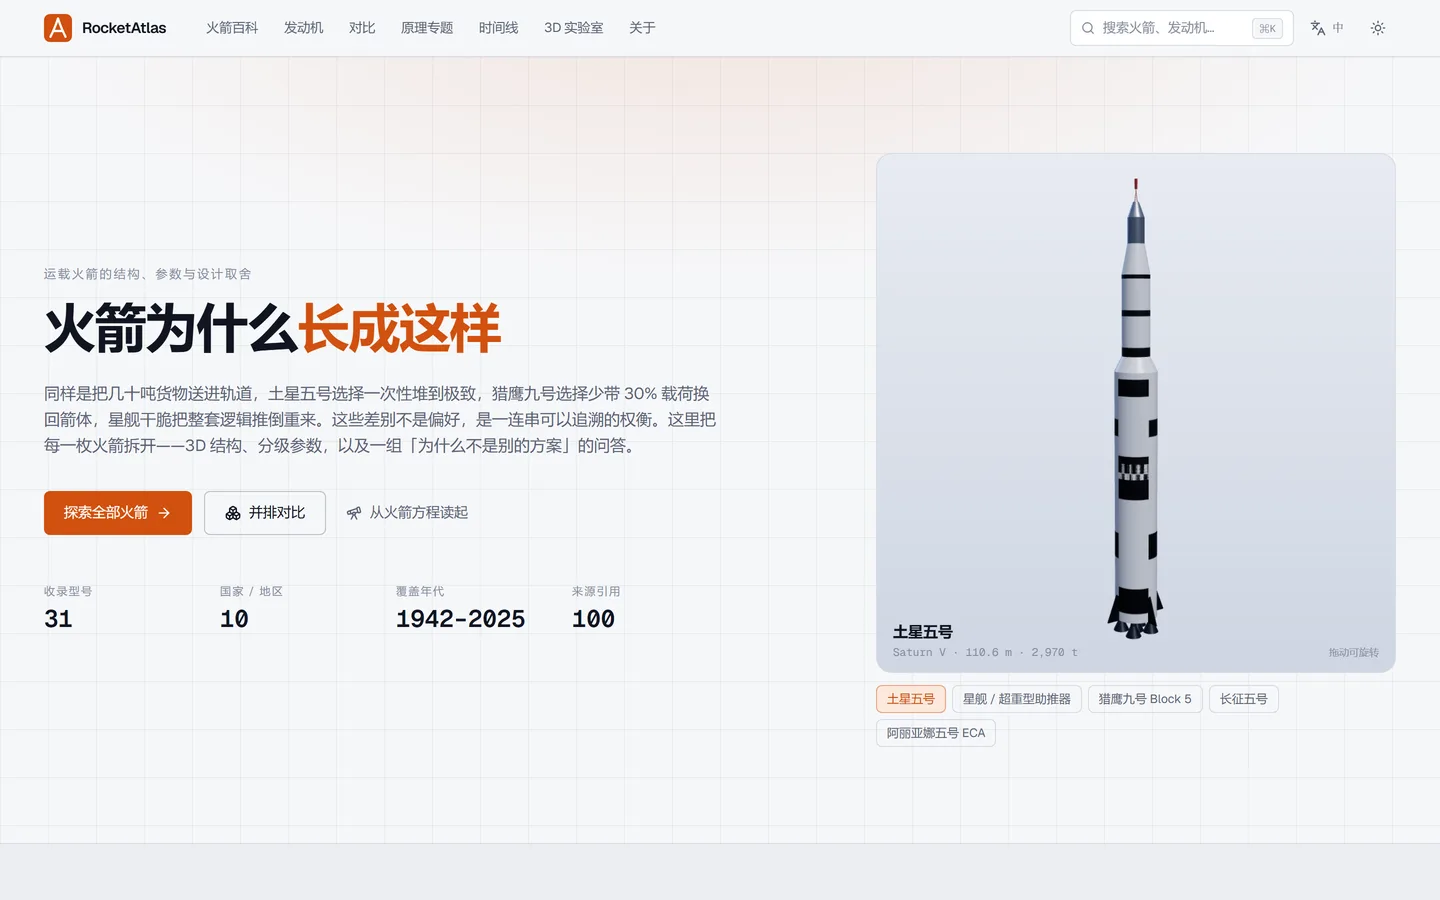This screenshot has height=900, width=1440.
Task: Click the 运载火箭的结构、参数与设计取舍 subtitle
Action: click(x=148, y=274)
